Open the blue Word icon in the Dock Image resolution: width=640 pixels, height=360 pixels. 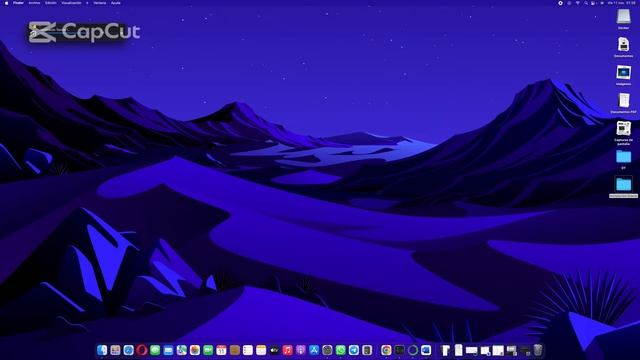tap(426, 350)
